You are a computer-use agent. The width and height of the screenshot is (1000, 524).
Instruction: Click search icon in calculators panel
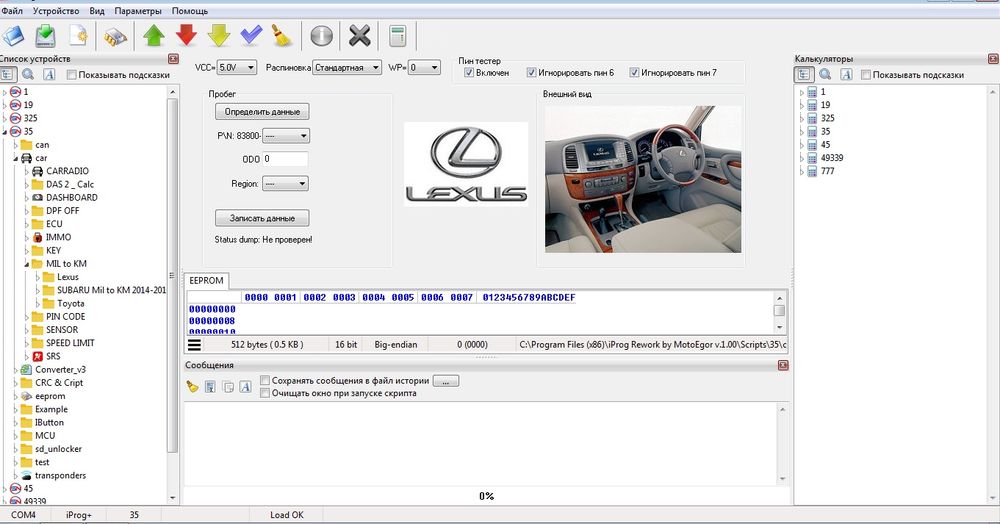(x=825, y=75)
